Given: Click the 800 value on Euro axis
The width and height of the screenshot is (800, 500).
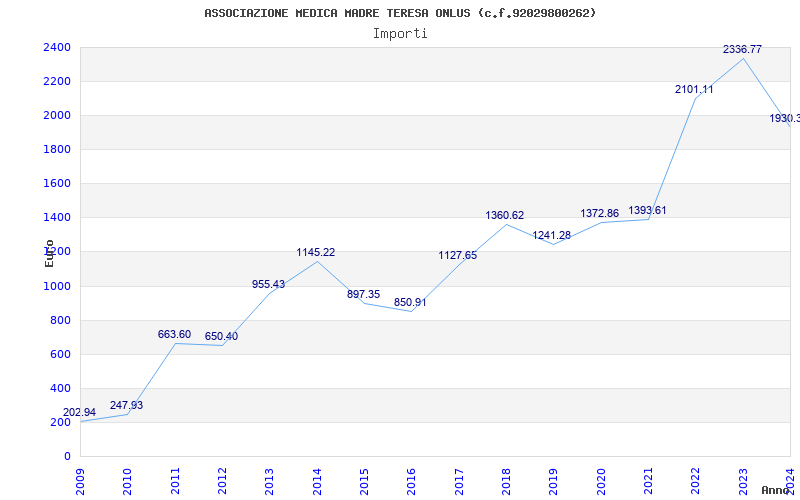Looking at the screenshot, I should pos(61,320).
